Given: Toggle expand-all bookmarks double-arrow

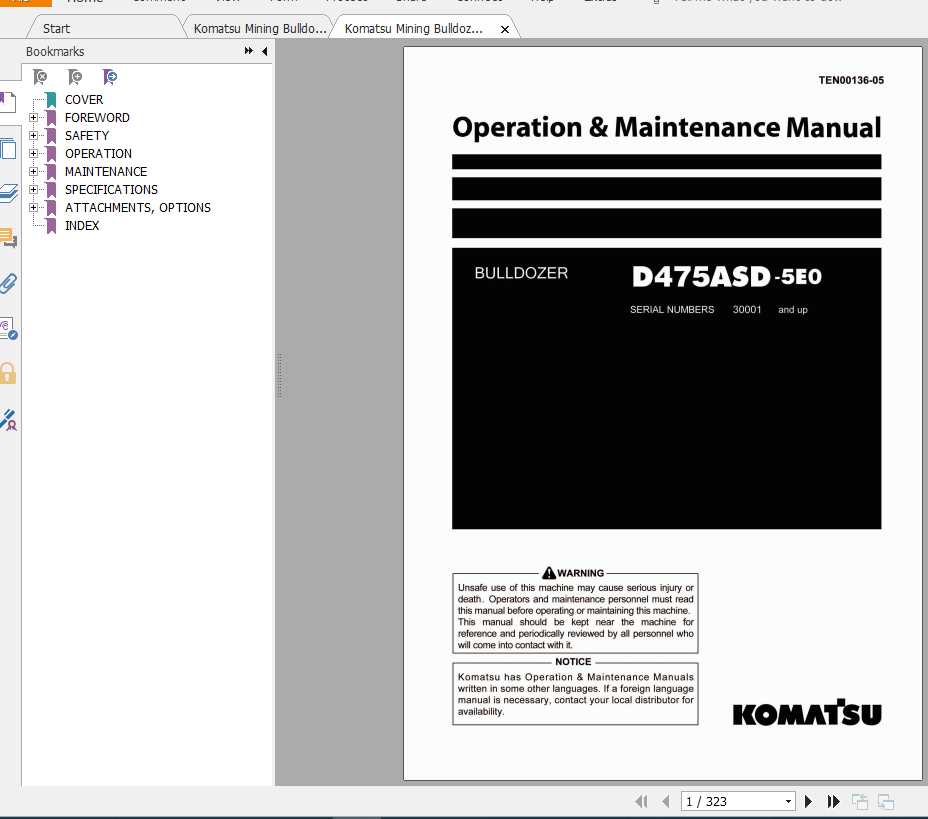Looking at the screenshot, I should [x=247, y=51].
